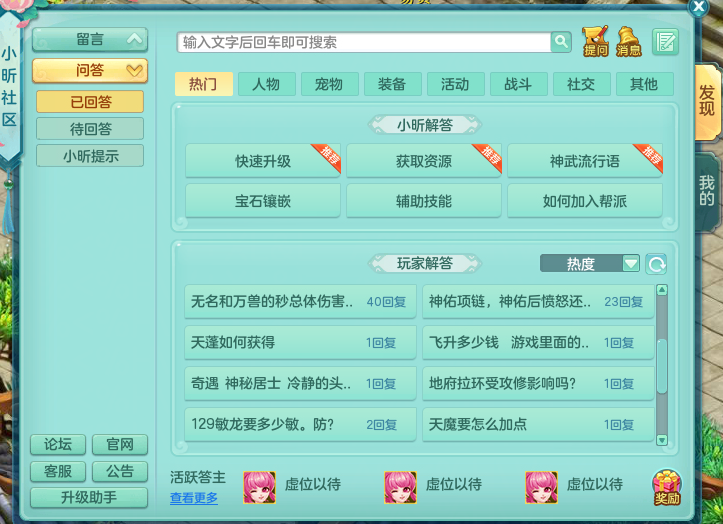
Task: Click the third 虚位以待 avatar
Action: click(541, 486)
